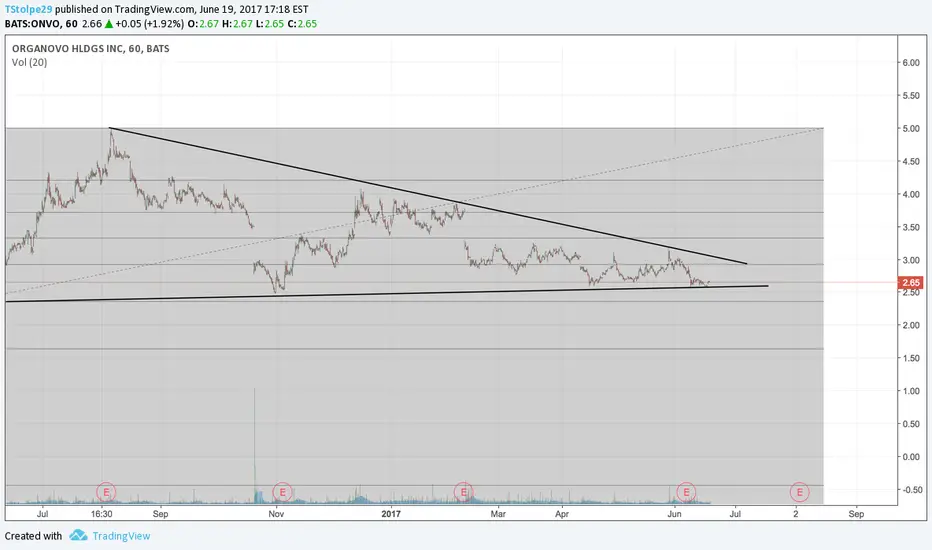Click the Mar time axis label

coord(498,514)
